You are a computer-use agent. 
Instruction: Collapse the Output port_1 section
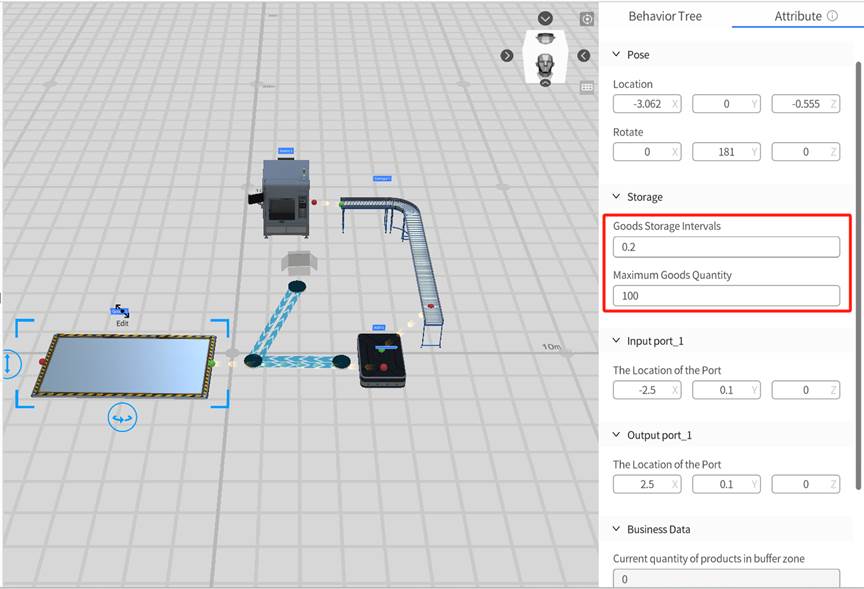(615, 436)
